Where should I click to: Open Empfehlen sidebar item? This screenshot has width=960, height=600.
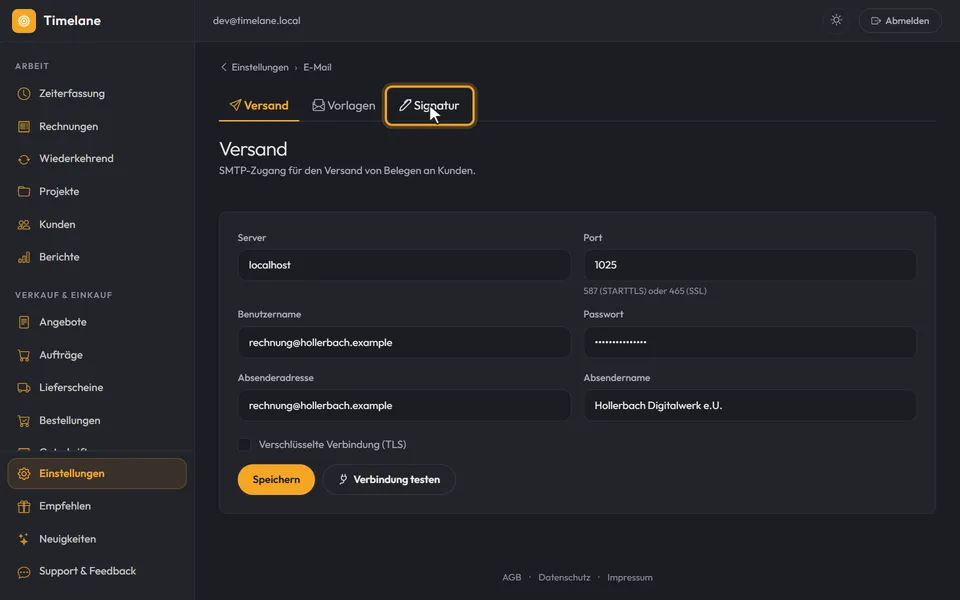[x=97, y=506]
